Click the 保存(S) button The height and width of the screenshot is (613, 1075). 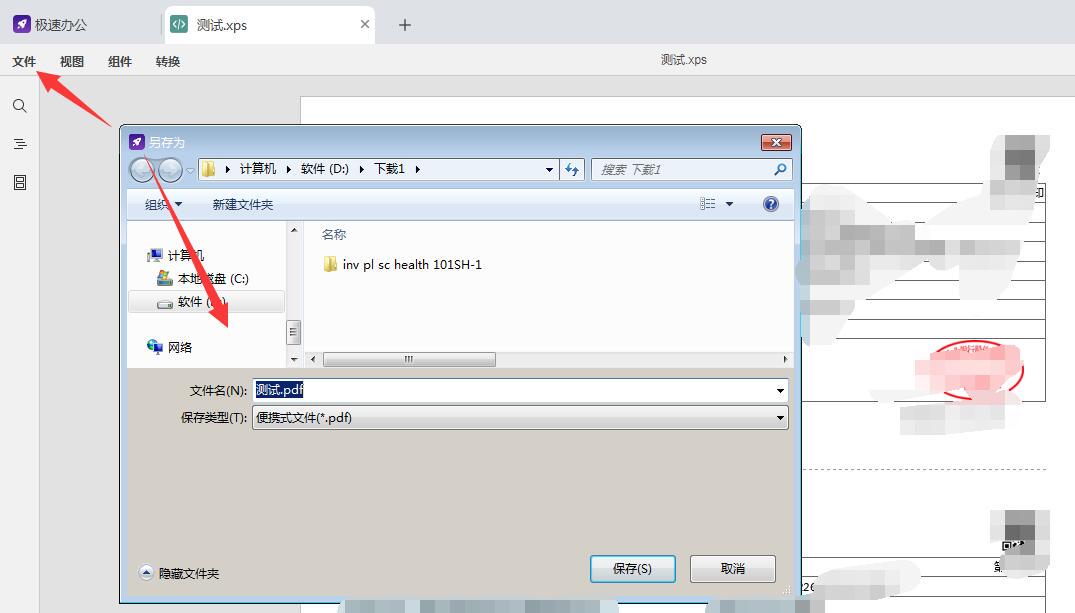coord(632,568)
